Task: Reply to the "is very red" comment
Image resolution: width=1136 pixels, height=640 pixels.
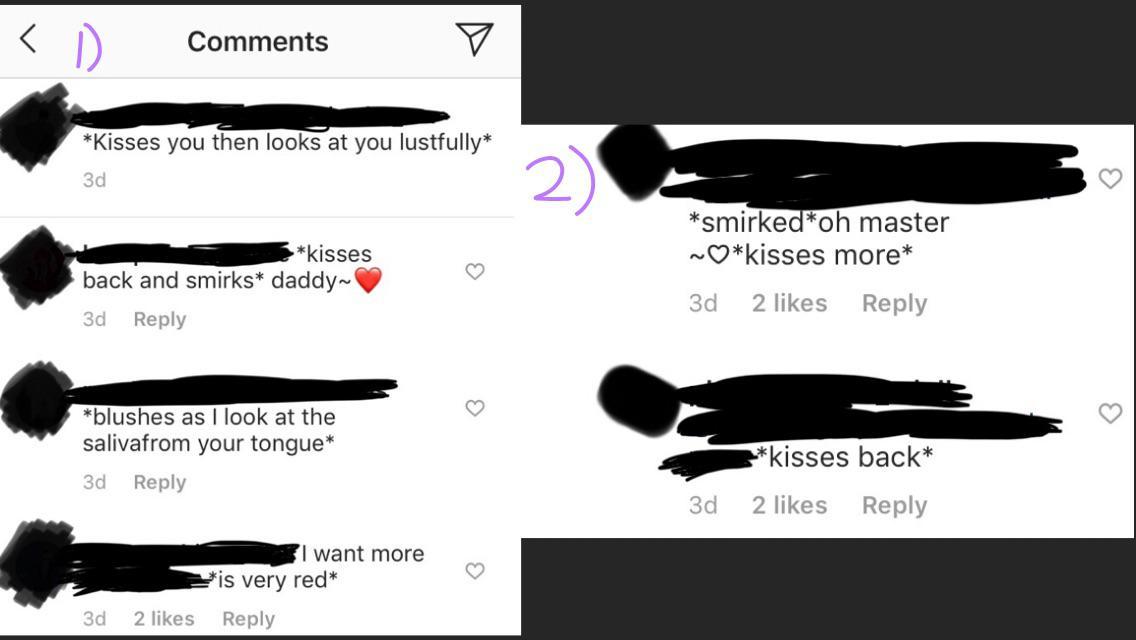Action: [248, 619]
